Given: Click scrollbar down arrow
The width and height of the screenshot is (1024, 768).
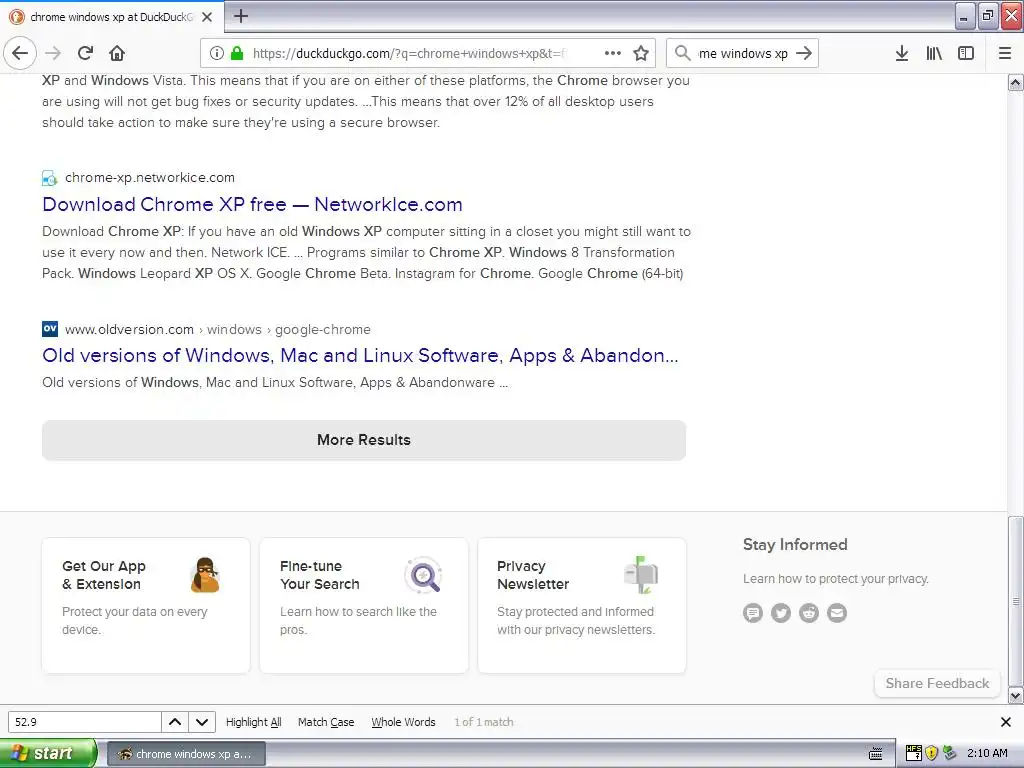Looking at the screenshot, I should [1016, 696].
